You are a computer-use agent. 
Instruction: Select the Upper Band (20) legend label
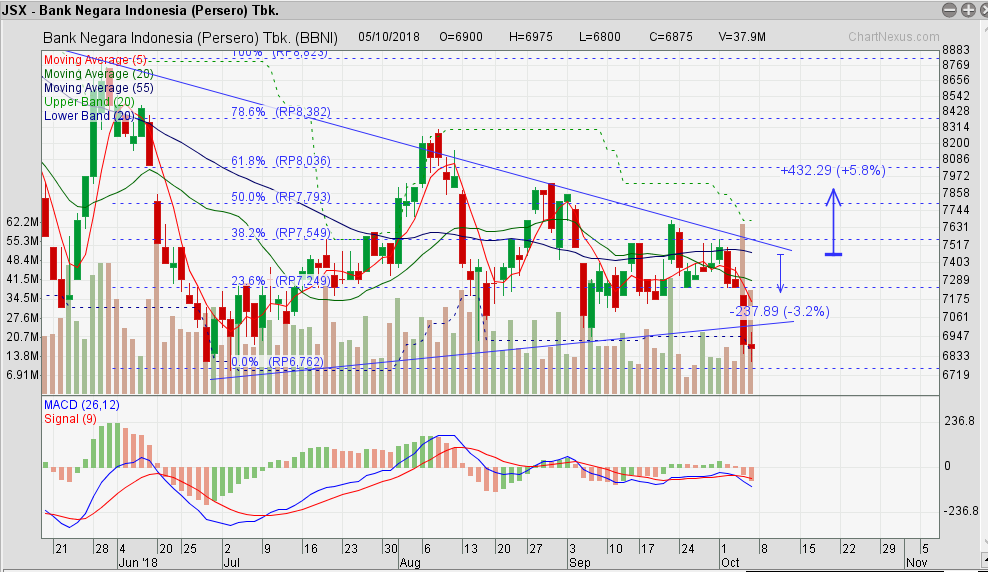tap(89, 101)
